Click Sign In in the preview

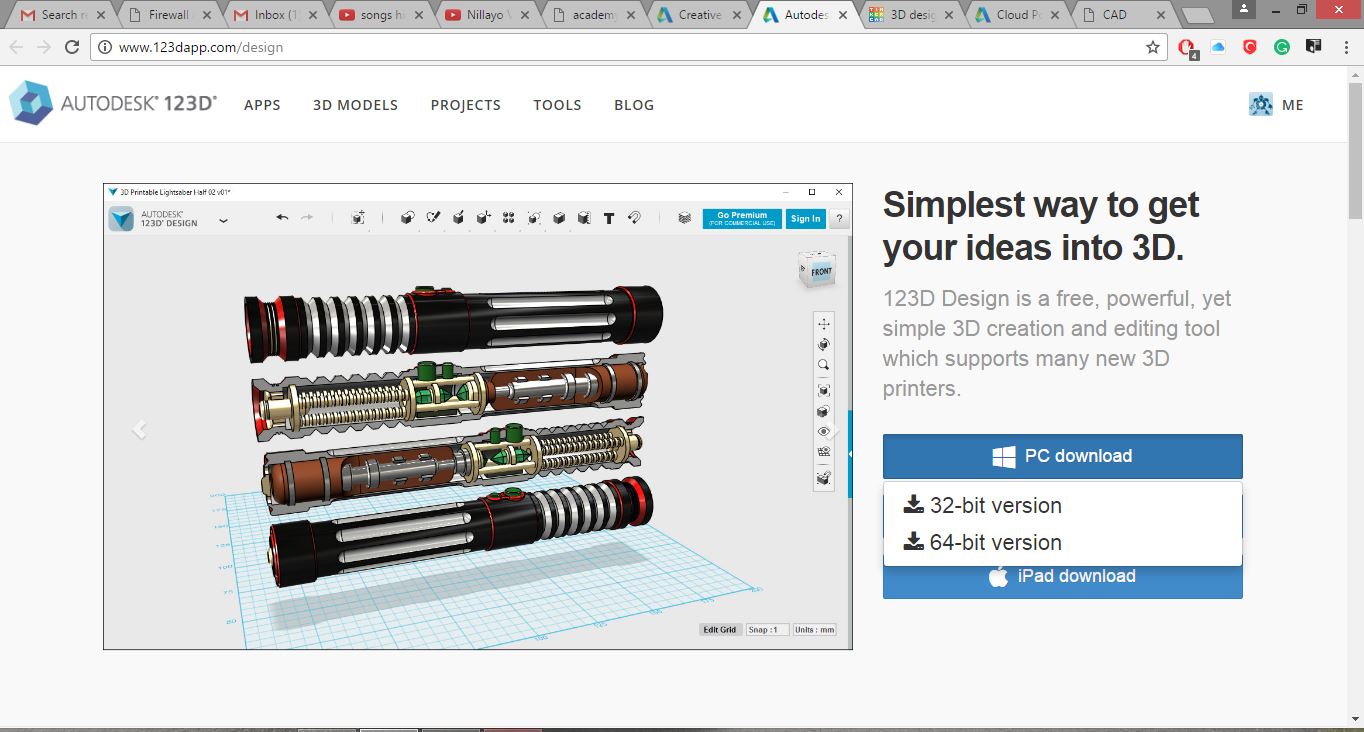(805, 218)
